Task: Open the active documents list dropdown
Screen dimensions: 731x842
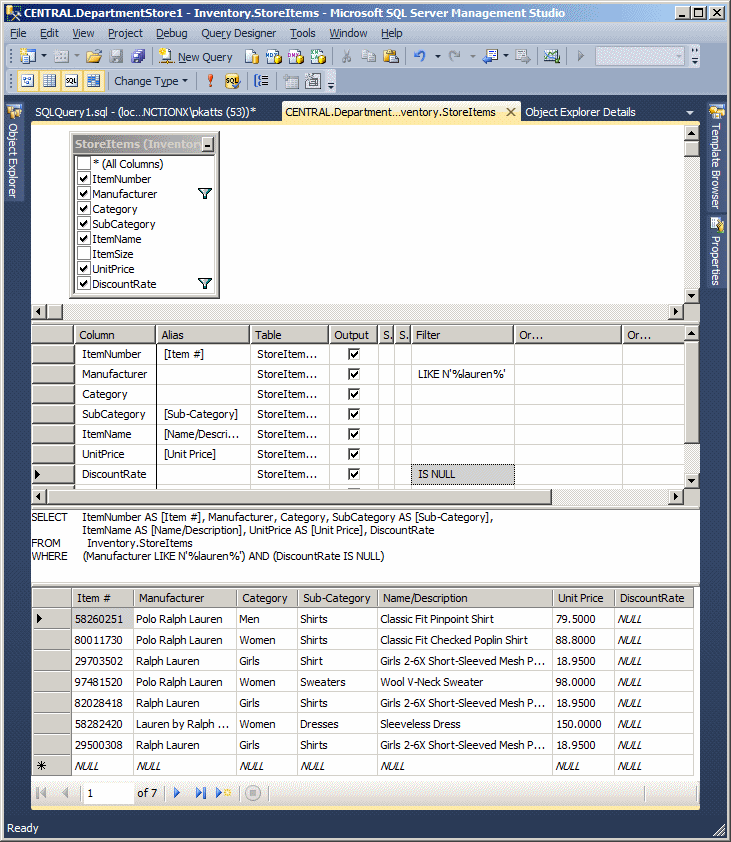Action: tap(690, 113)
